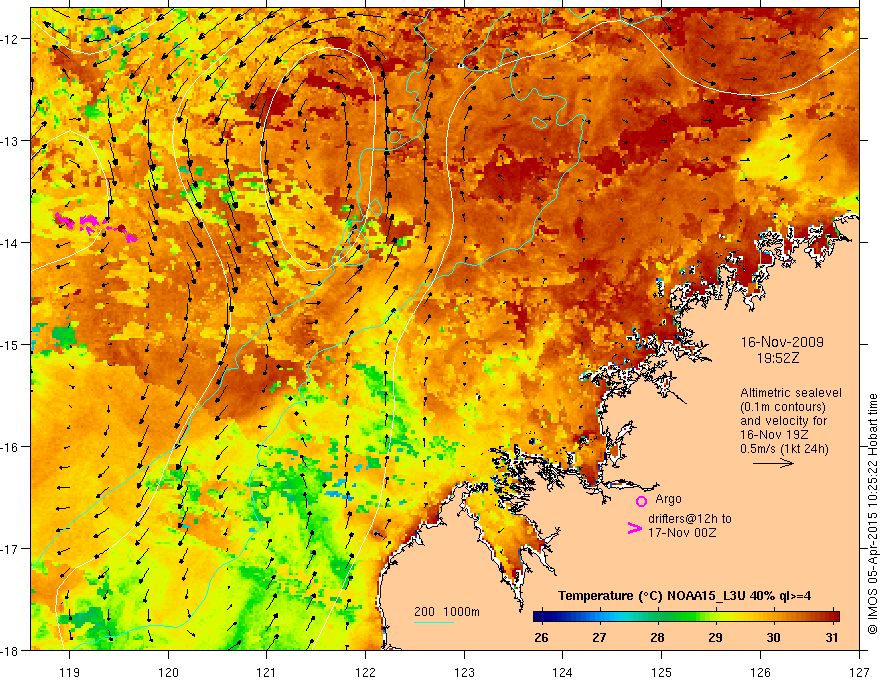Click the latitude label '-18'
Viewport: 880px width, 680px height.
click(10, 650)
